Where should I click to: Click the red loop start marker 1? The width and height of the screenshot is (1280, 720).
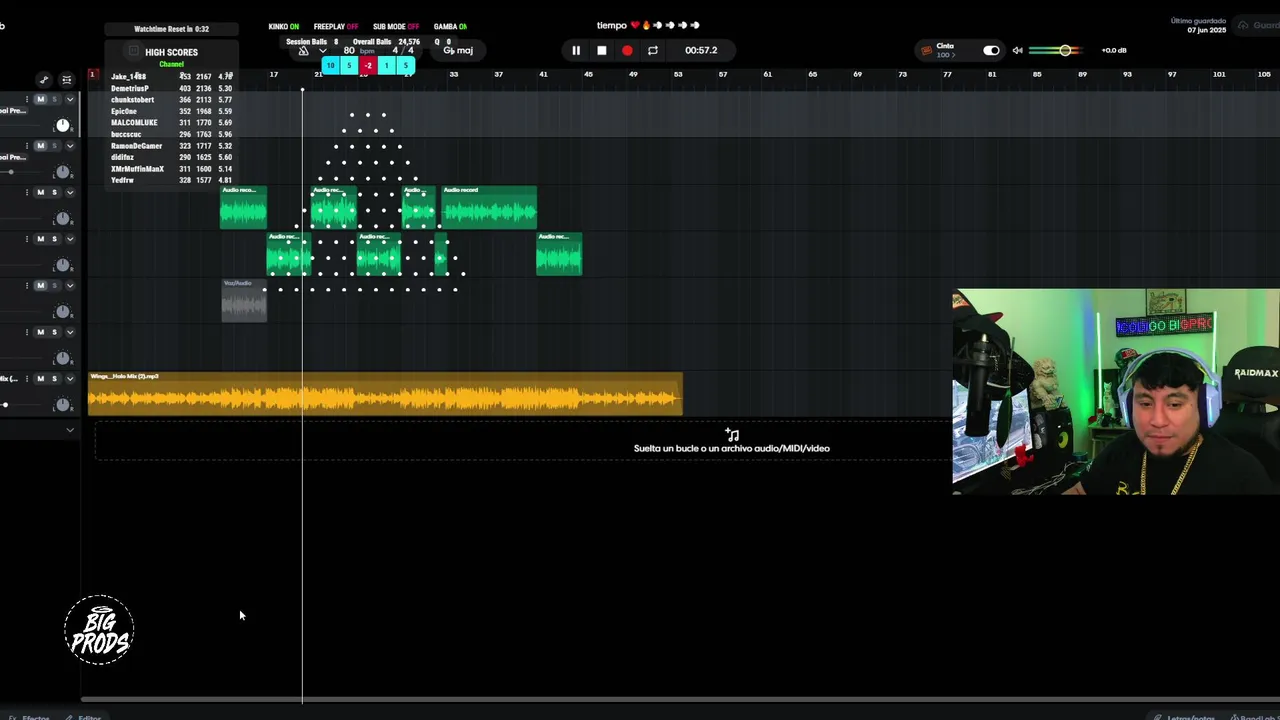pos(92,75)
